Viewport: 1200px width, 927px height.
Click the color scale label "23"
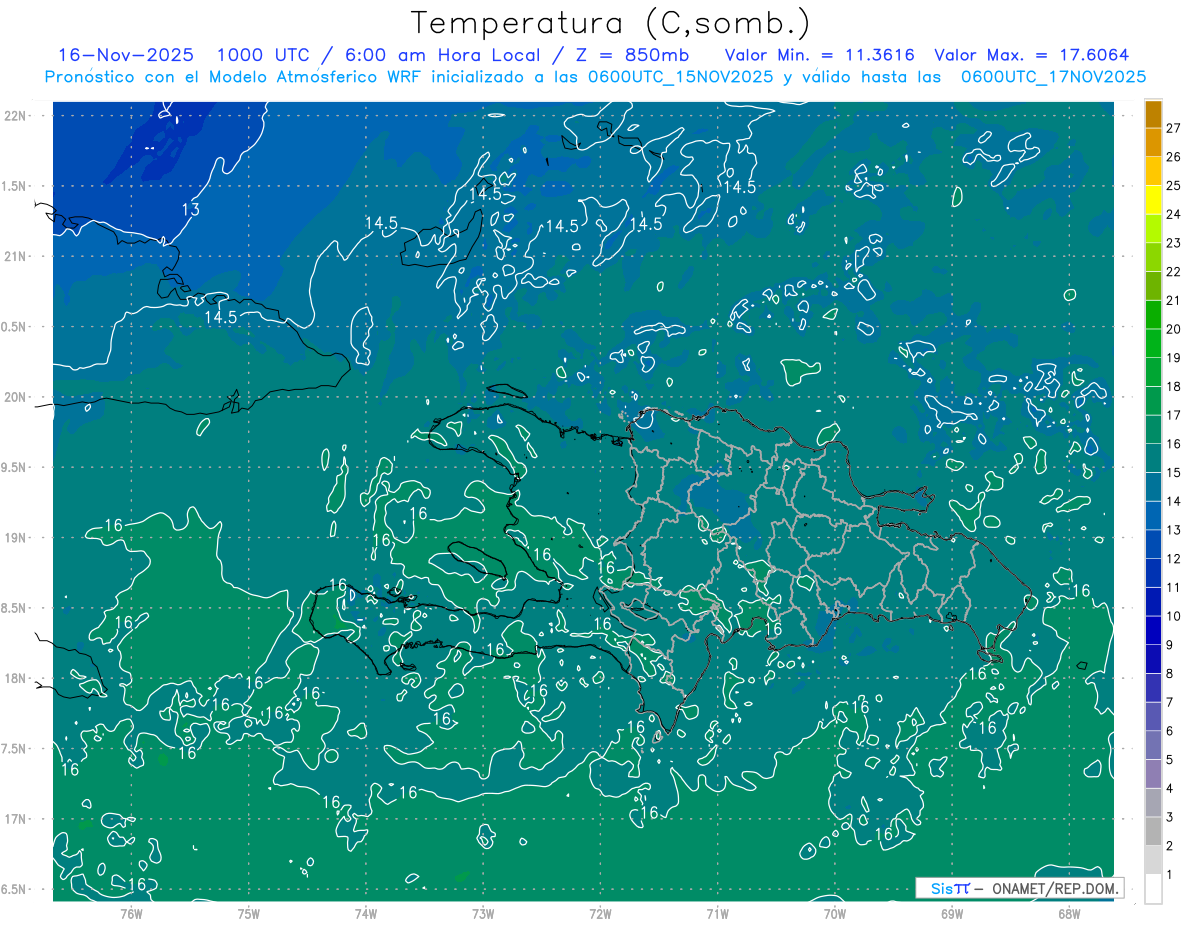[x=1174, y=243]
